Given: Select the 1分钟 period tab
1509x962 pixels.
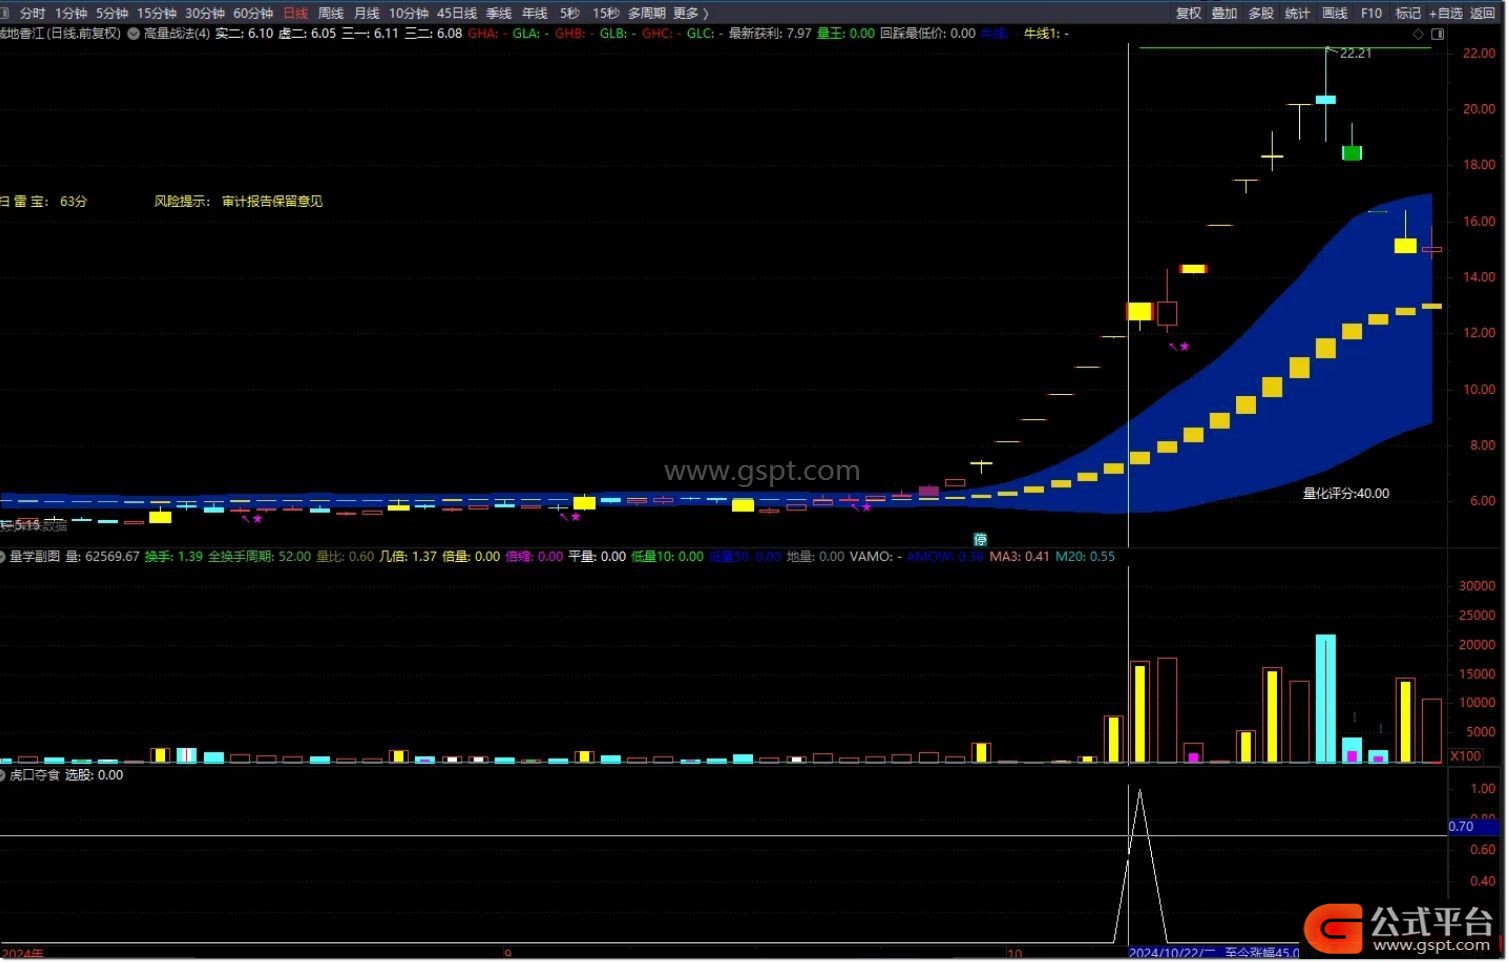Looking at the screenshot, I should [71, 13].
